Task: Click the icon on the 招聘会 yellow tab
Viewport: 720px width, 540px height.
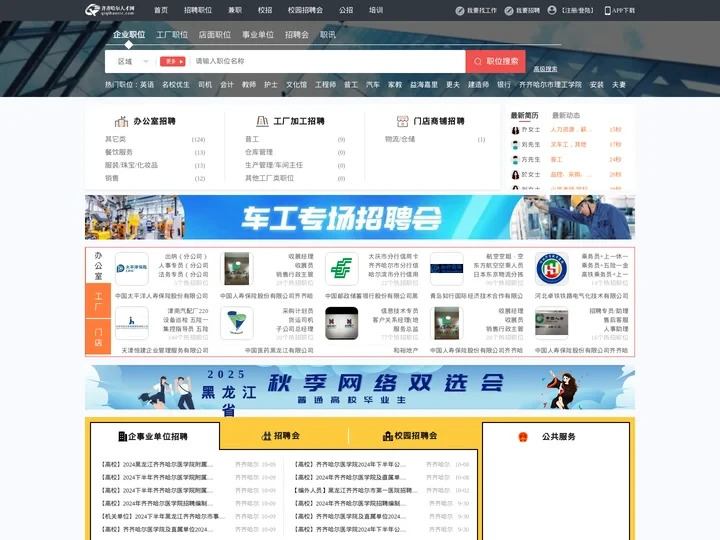Action: pyautogui.click(x=266, y=436)
